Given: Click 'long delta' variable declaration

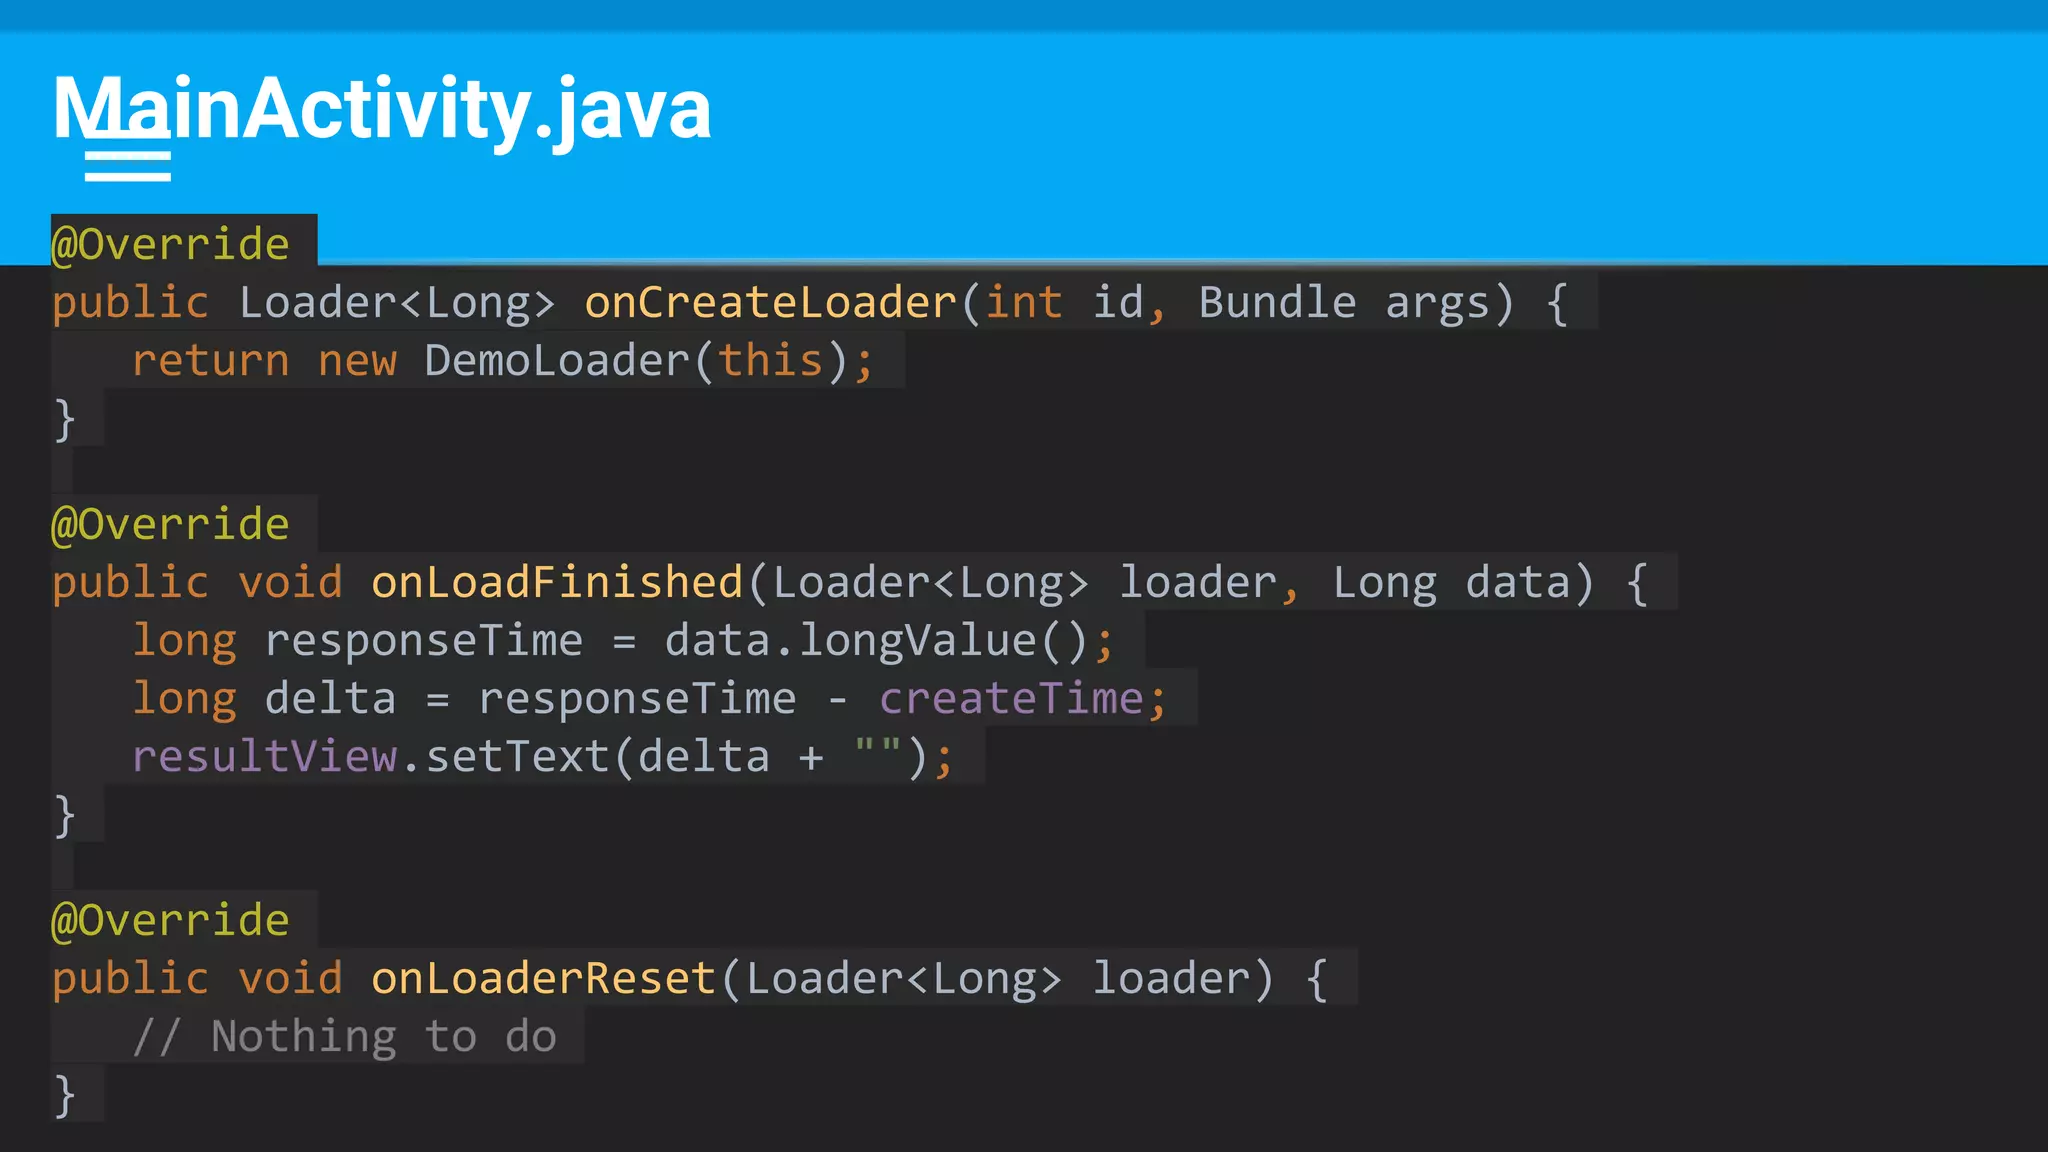Looking at the screenshot, I should [264, 698].
